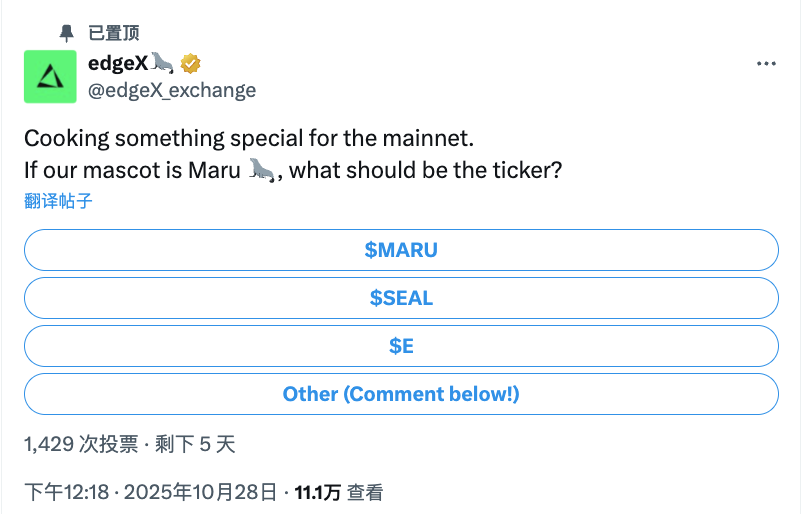
Task: Click the edgeX green logo avatar
Action: pyautogui.click(x=50, y=76)
